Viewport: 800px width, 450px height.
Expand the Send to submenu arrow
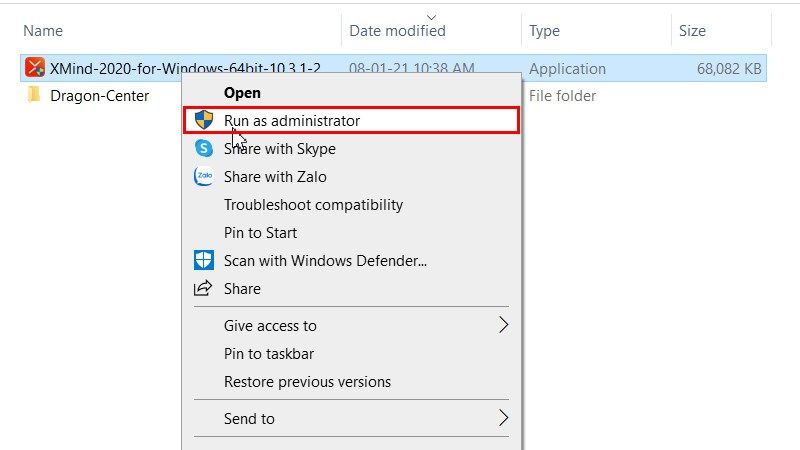coord(503,418)
